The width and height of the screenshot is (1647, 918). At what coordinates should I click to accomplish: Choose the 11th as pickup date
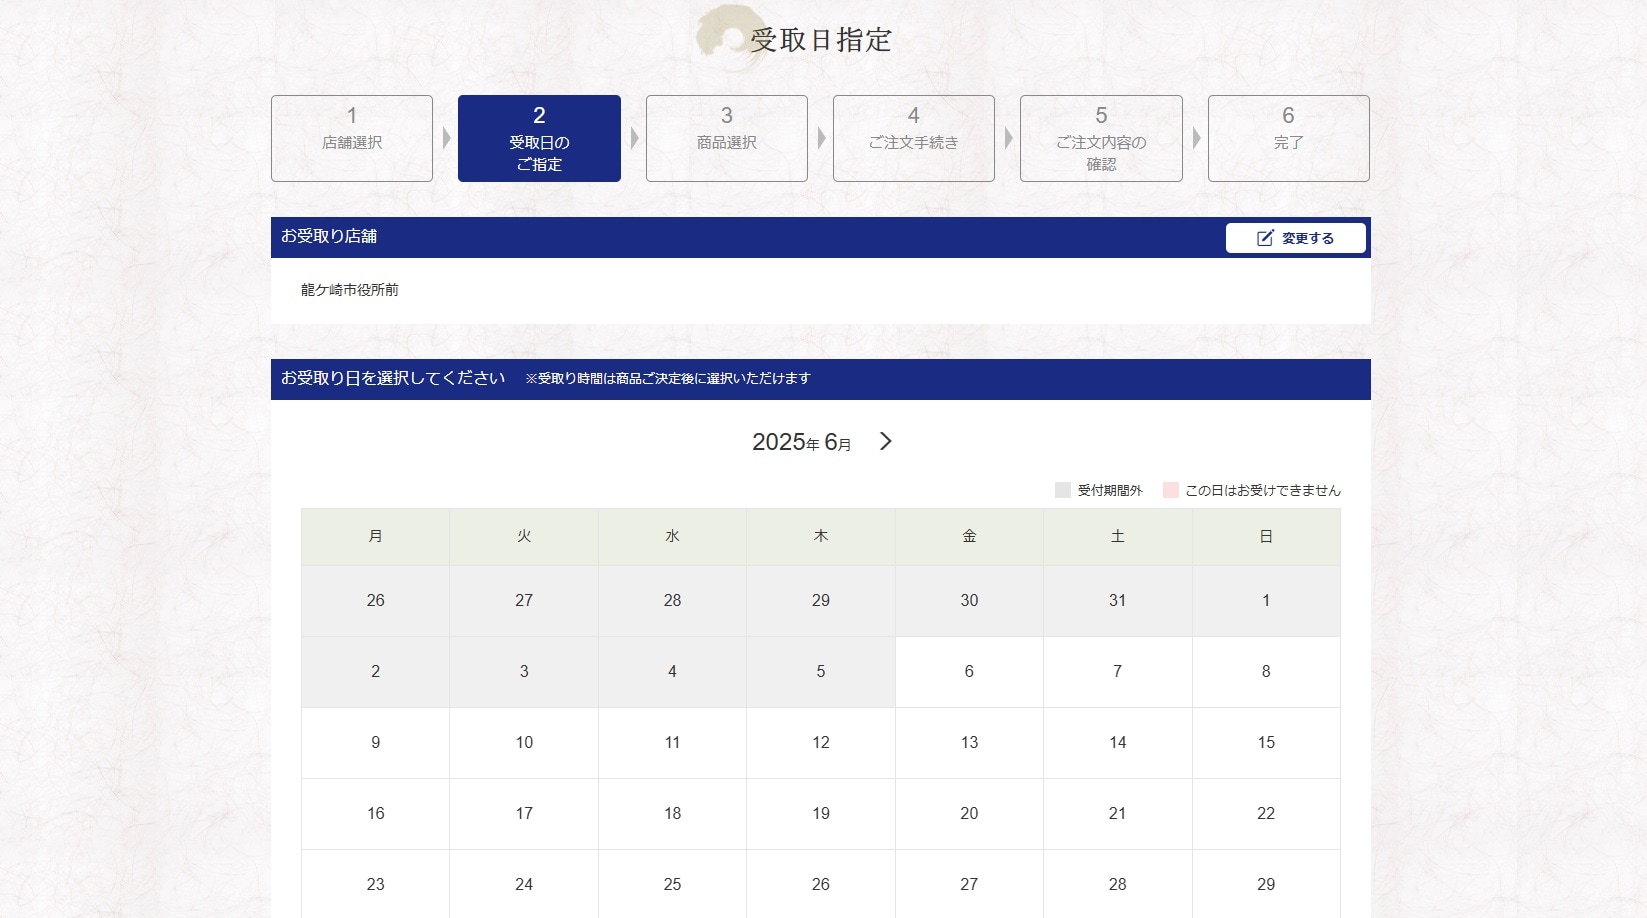pyautogui.click(x=672, y=743)
